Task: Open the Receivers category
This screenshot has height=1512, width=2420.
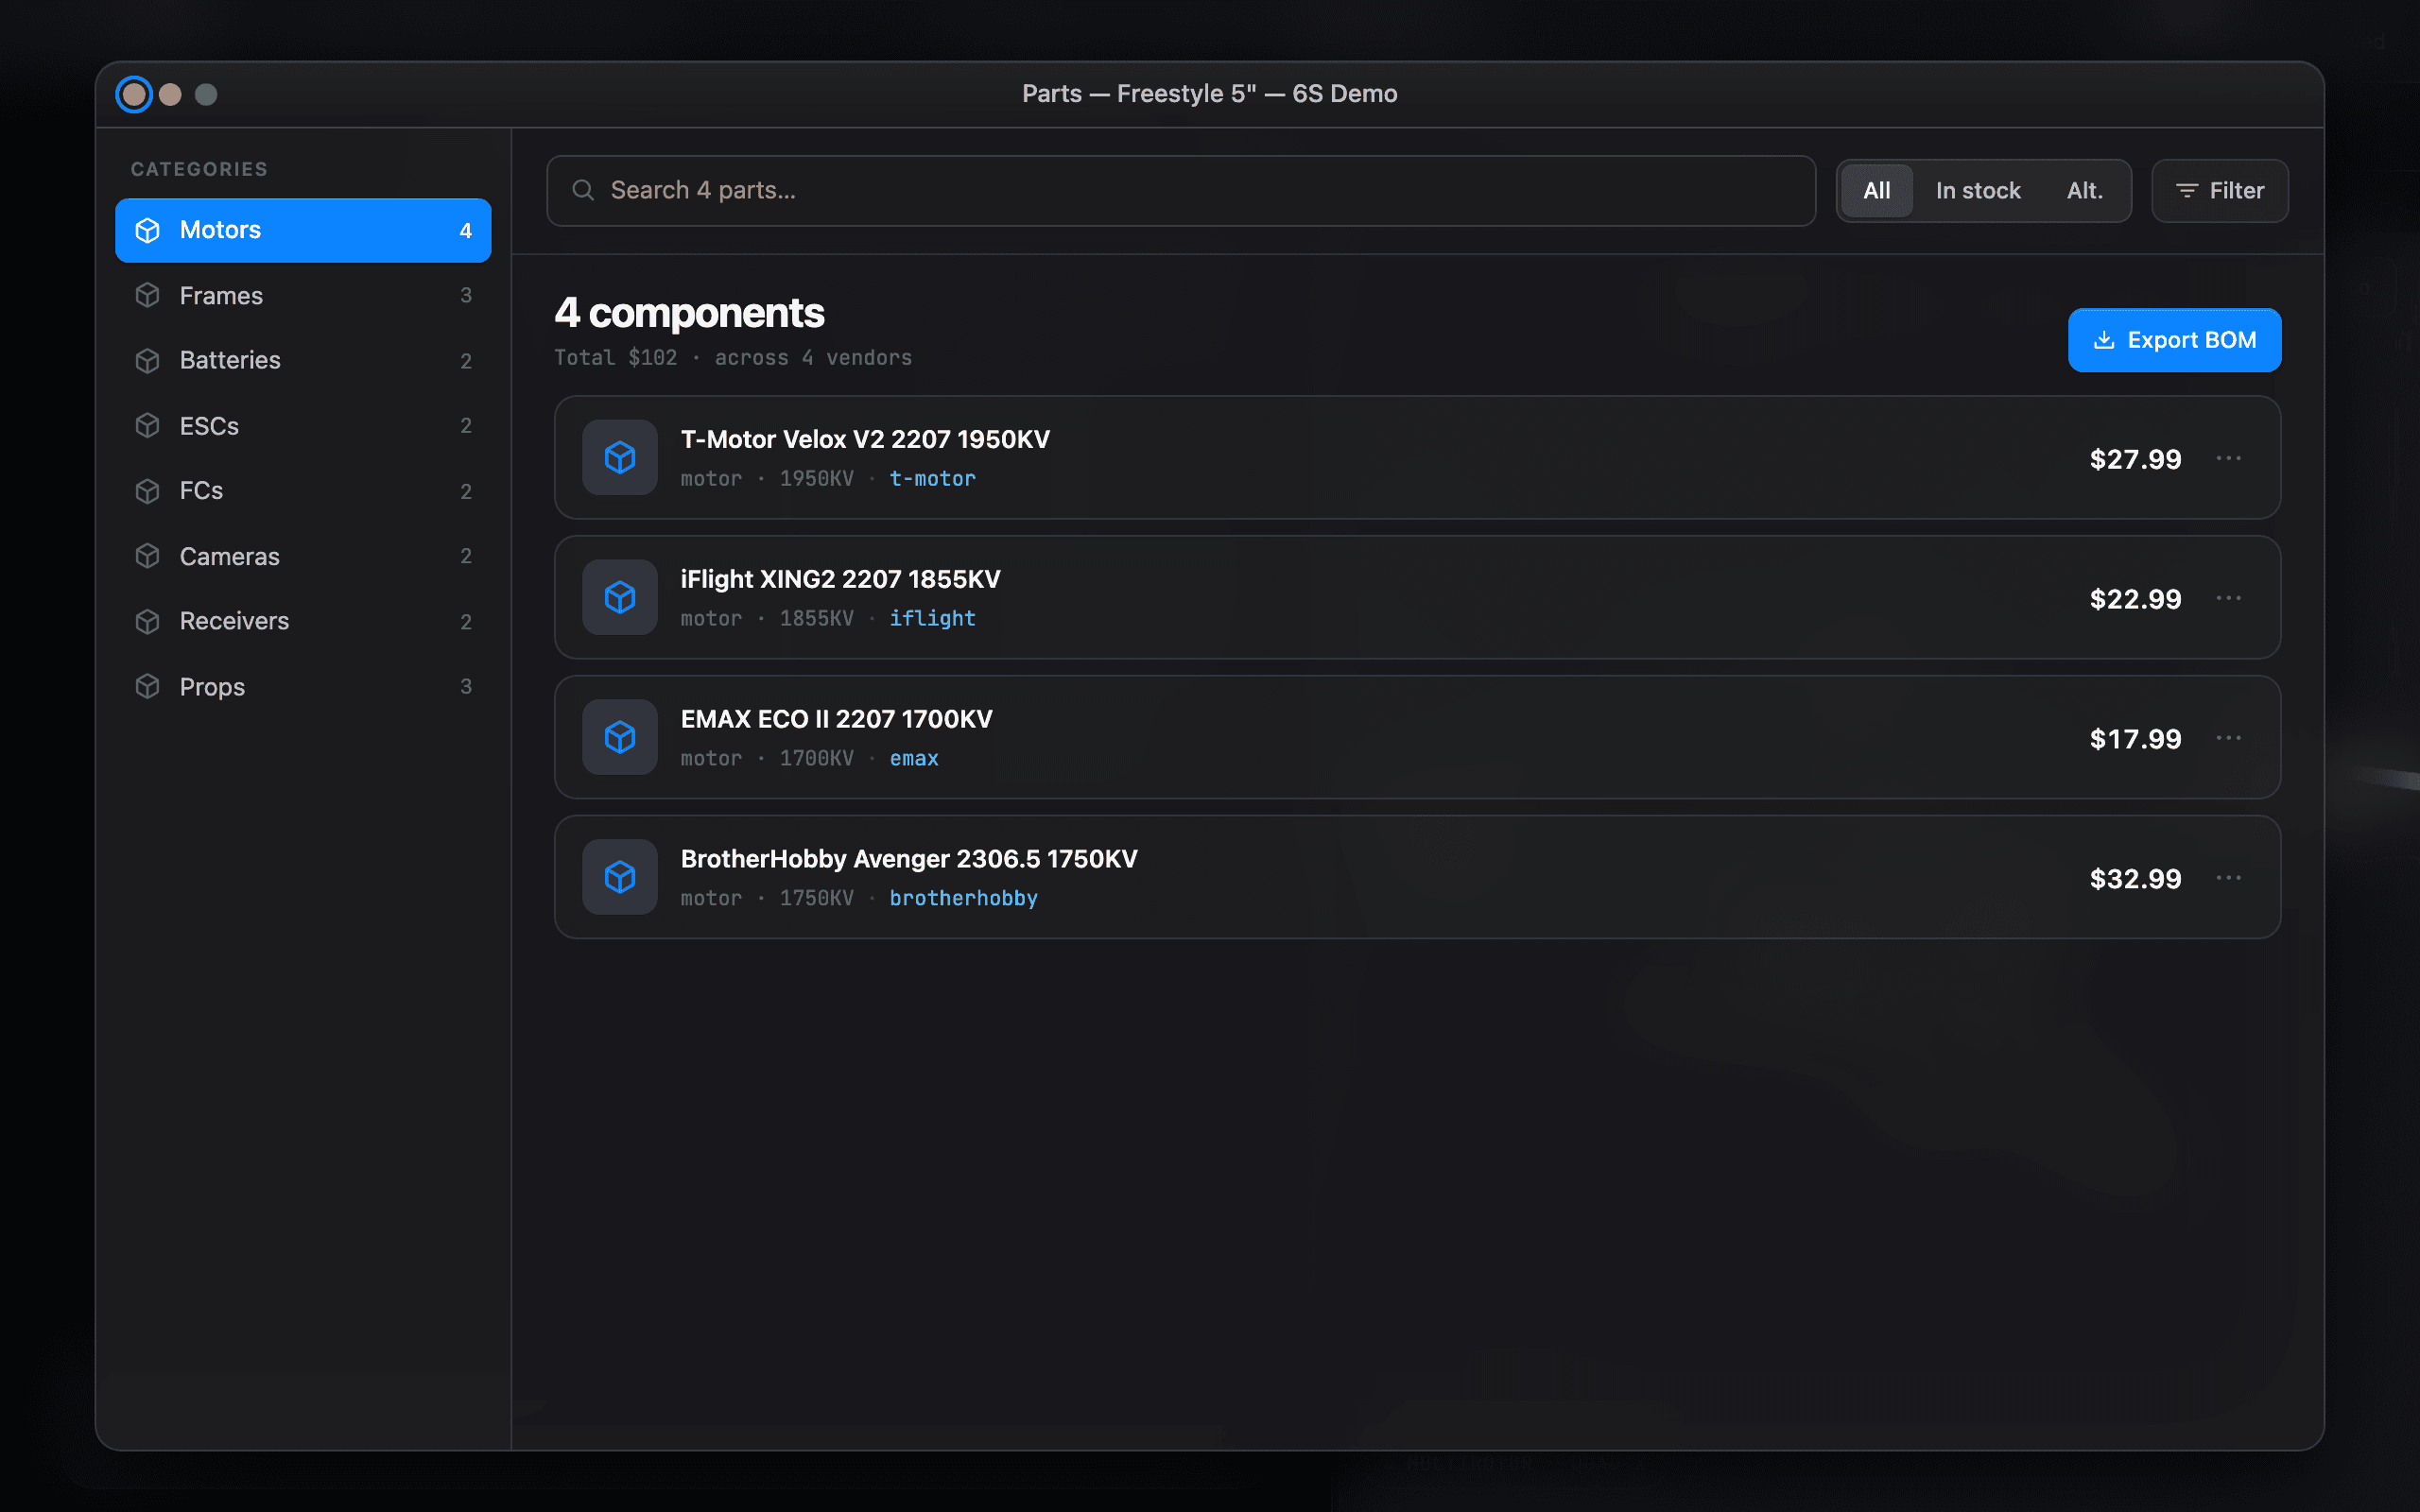Action: coord(303,621)
